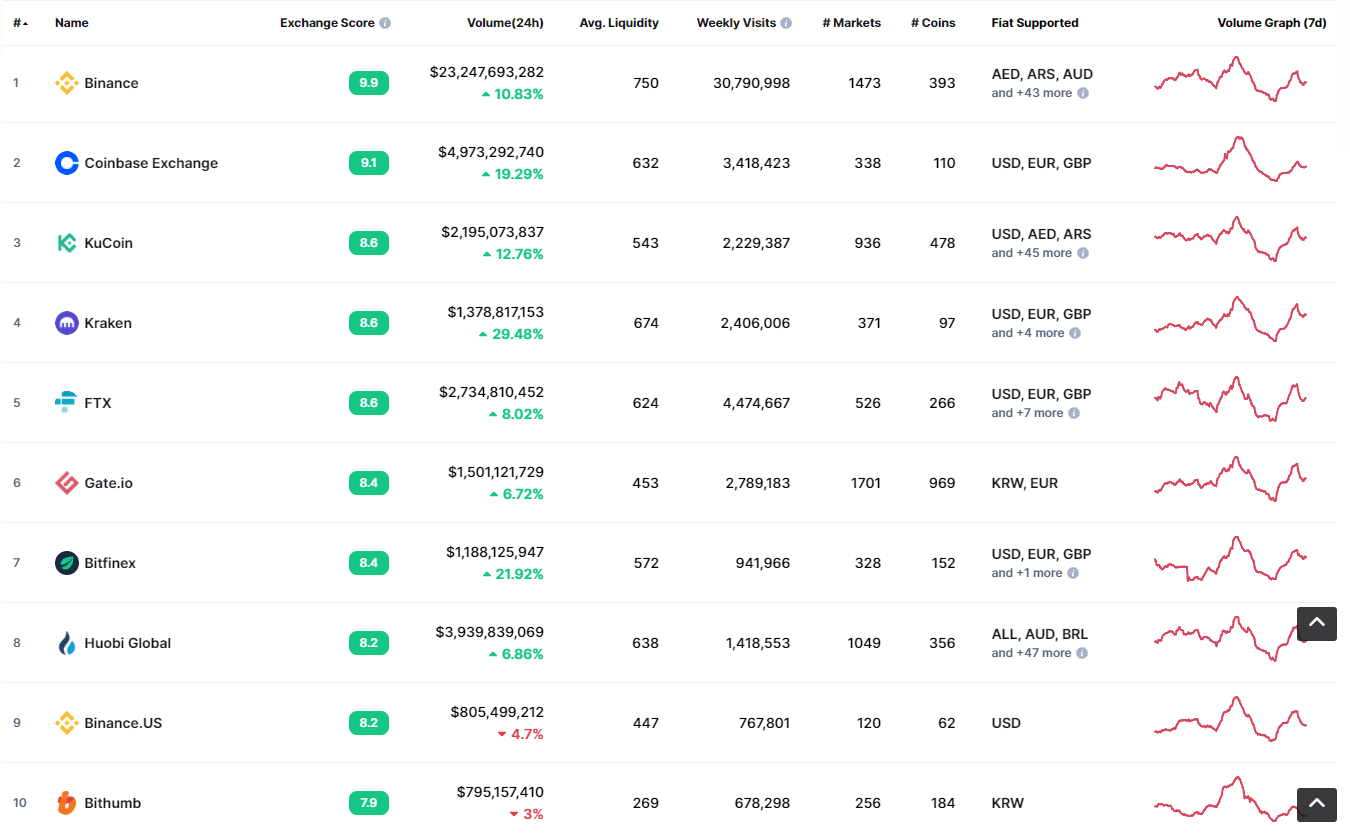
Task: Expand Huobi's 'and +47 more' fiat list
Action: tap(1032, 653)
